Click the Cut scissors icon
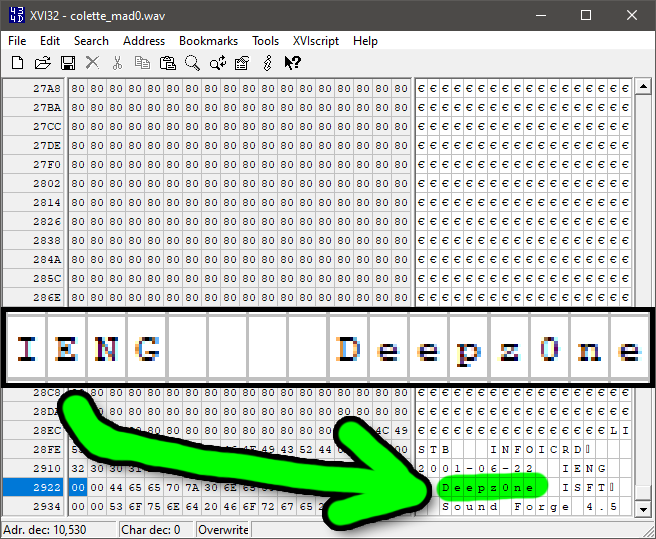The height and width of the screenshot is (539, 656). 118,63
